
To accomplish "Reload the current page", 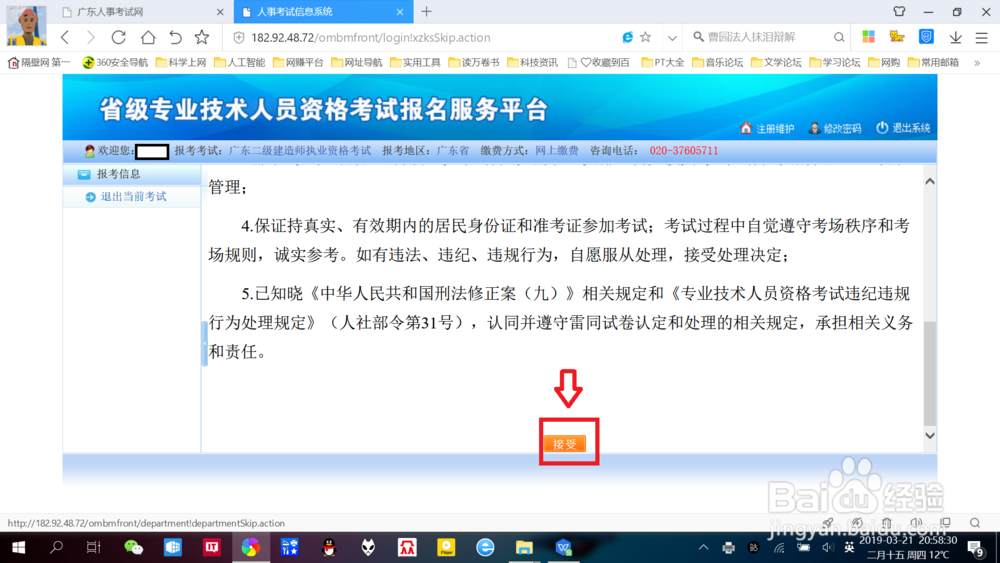I will [x=119, y=38].
